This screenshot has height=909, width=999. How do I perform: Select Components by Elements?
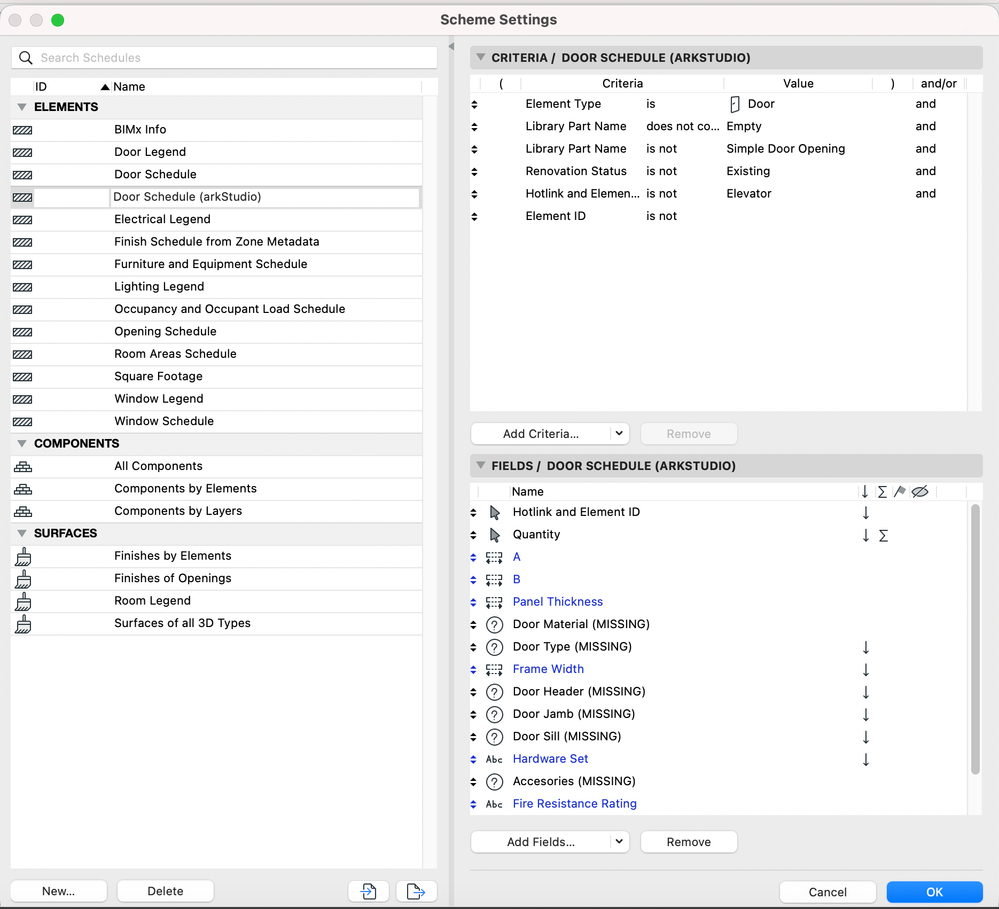click(217, 489)
